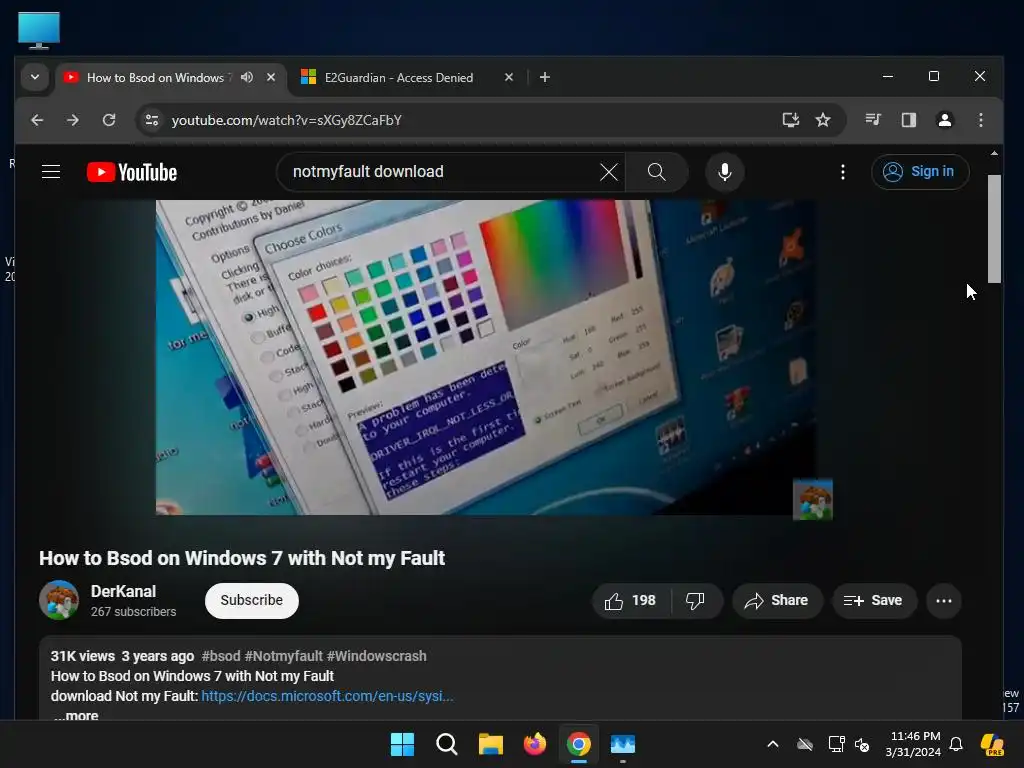Image resolution: width=1024 pixels, height=768 pixels.
Task: Like the video with thumbs-up 198
Action: [x=630, y=601]
